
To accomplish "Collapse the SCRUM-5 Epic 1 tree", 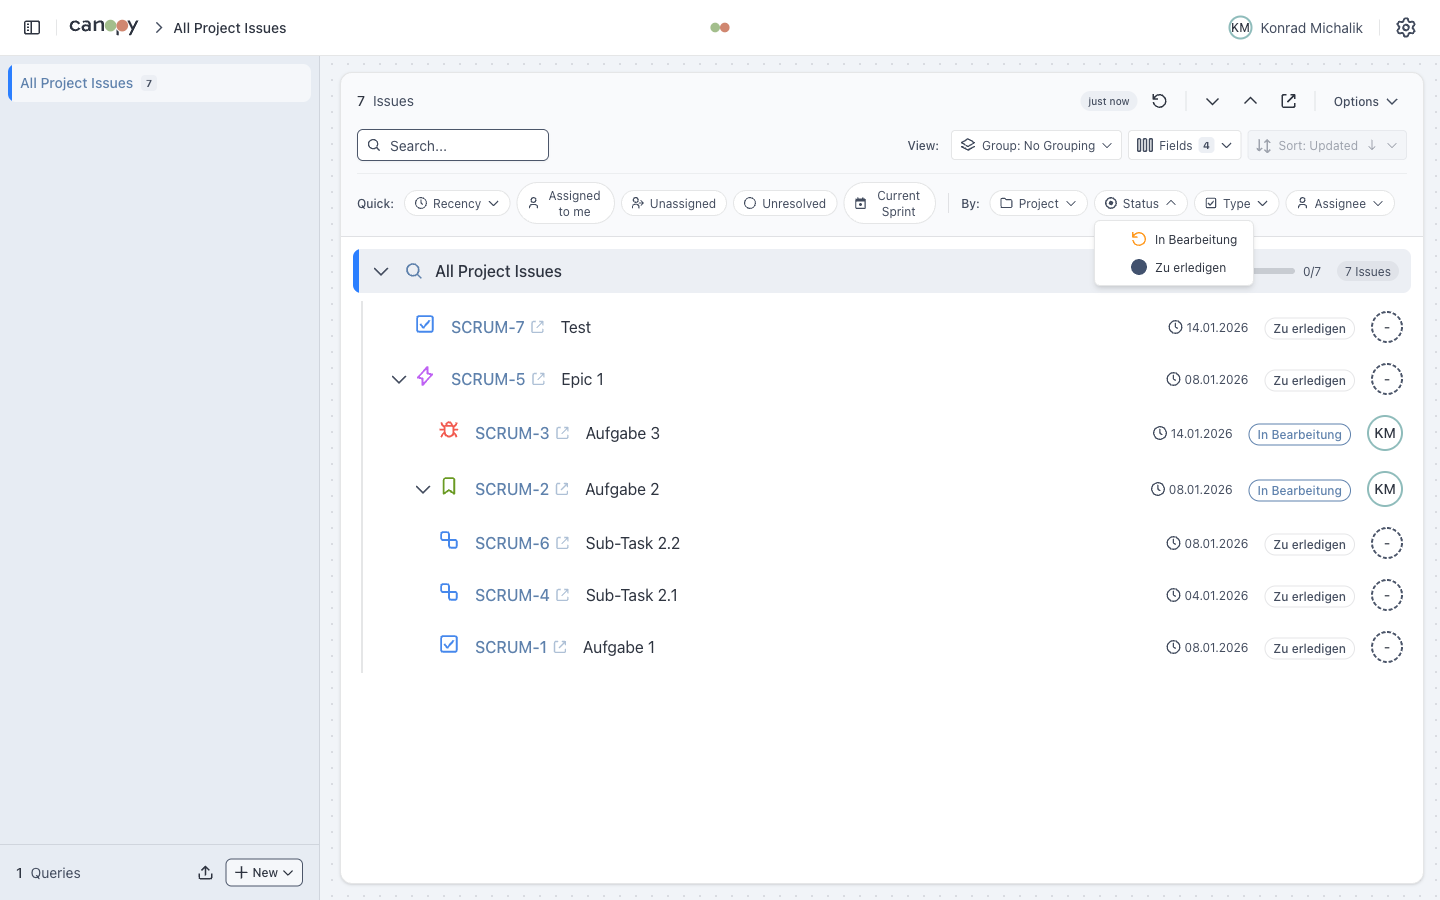I will [399, 380].
